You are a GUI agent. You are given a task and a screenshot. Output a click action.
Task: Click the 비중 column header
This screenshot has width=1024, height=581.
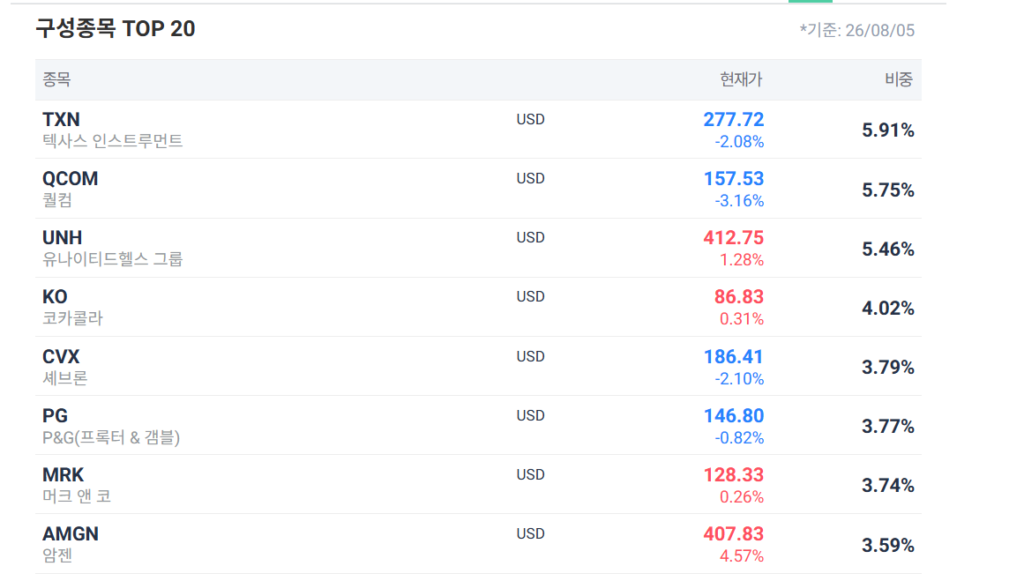(899, 80)
